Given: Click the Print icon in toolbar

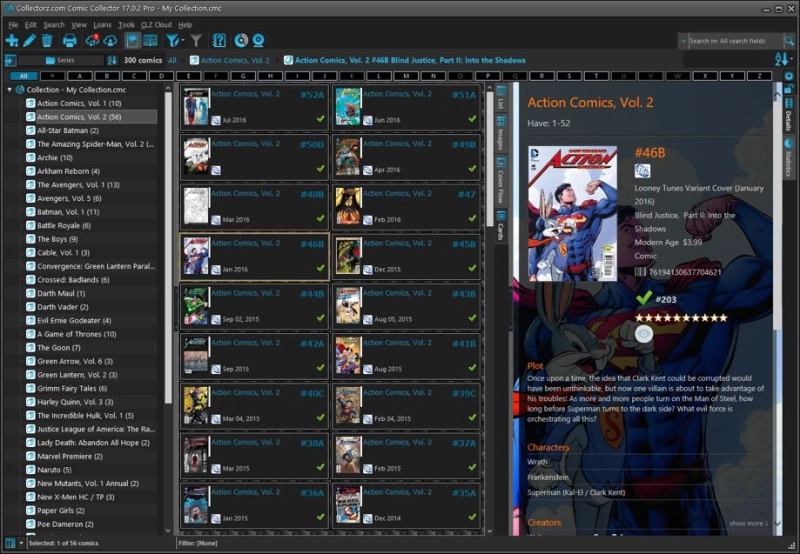Looking at the screenshot, I should click(70, 41).
